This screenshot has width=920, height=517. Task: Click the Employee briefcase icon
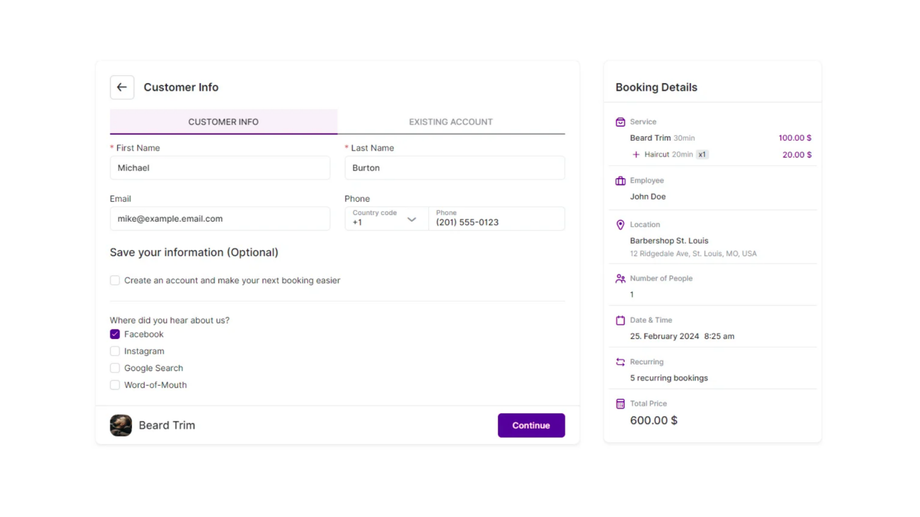[x=620, y=181]
